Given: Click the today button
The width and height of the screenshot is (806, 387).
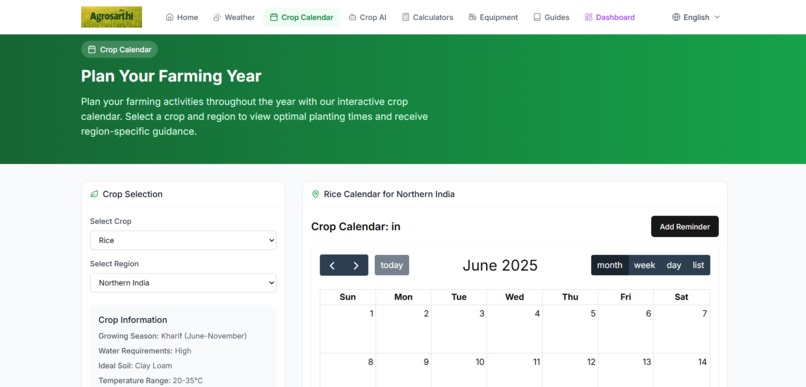Looking at the screenshot, I should tap(392, 265).
